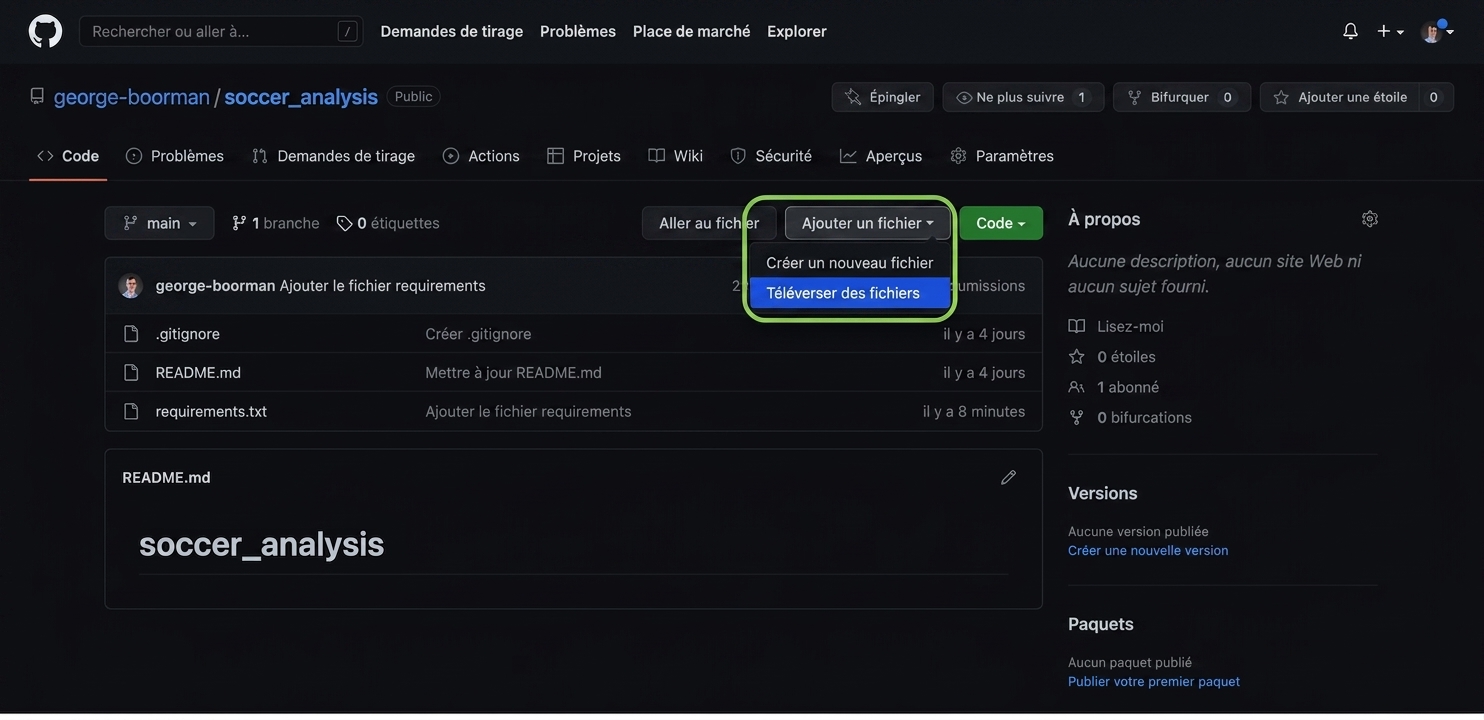The width and height of the screenshot is (1484, 720).
Task: Open the plus create-new menu
Action: 1390,31
